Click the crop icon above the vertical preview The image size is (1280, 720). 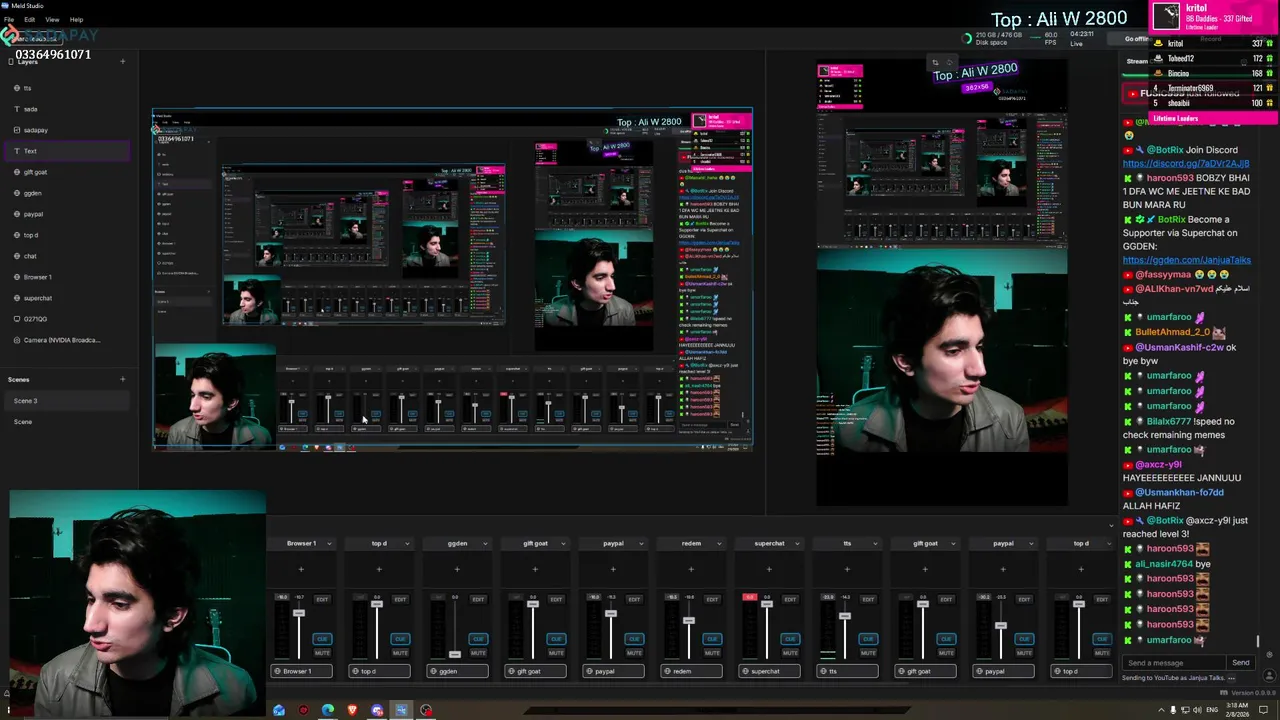(935, 62)
